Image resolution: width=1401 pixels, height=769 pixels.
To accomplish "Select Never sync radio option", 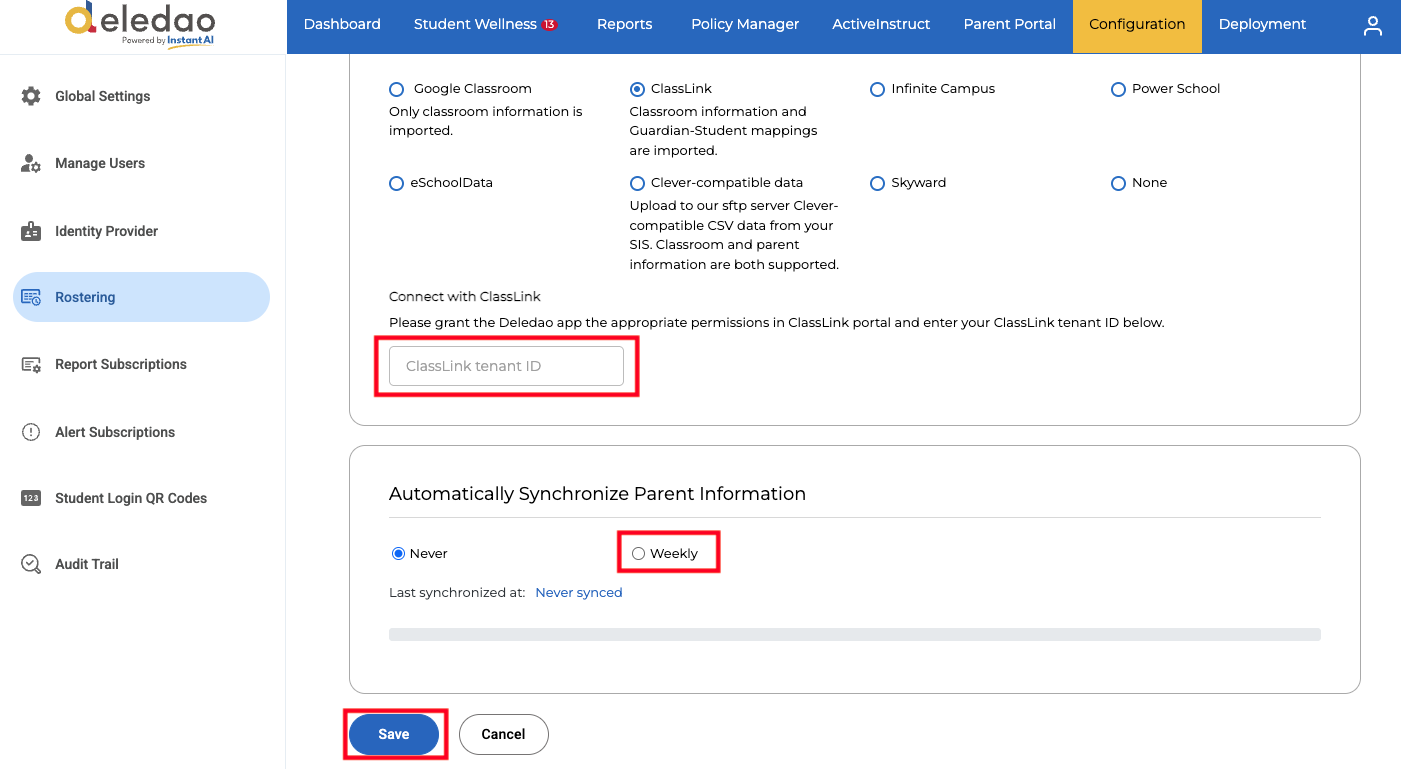I will [398, 553].
